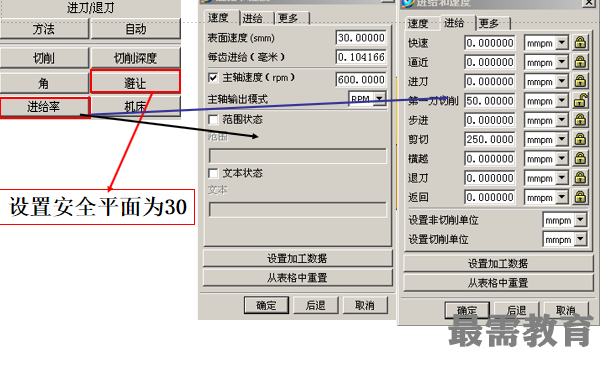This screenshot has width=600, height=370.
Task: Edit 返回 feed value field
Action: (490, 197)
